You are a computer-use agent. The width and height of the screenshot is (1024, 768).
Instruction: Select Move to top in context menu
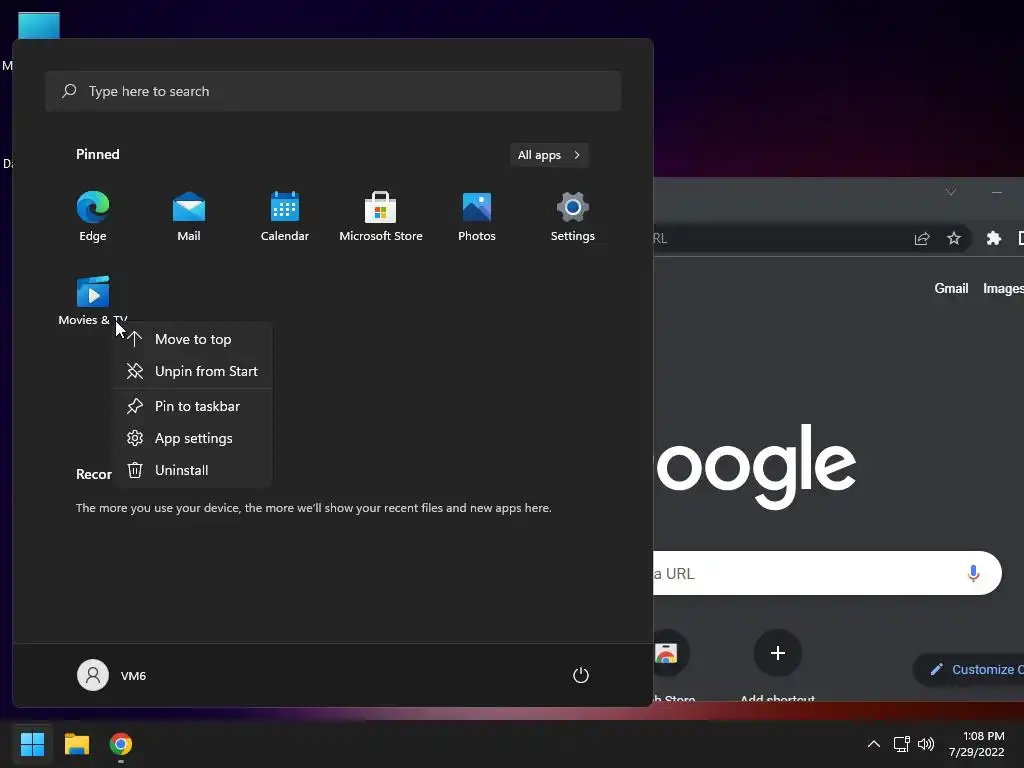193,339
